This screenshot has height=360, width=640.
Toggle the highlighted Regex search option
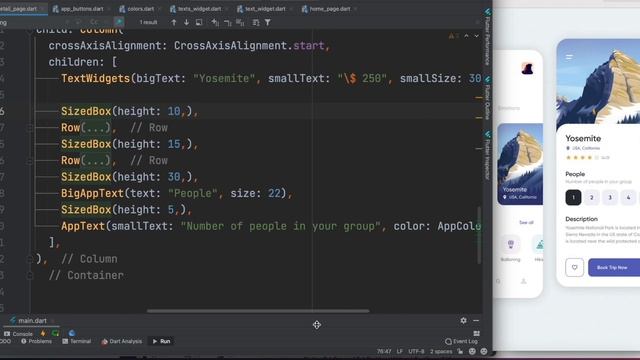point(119,22)
